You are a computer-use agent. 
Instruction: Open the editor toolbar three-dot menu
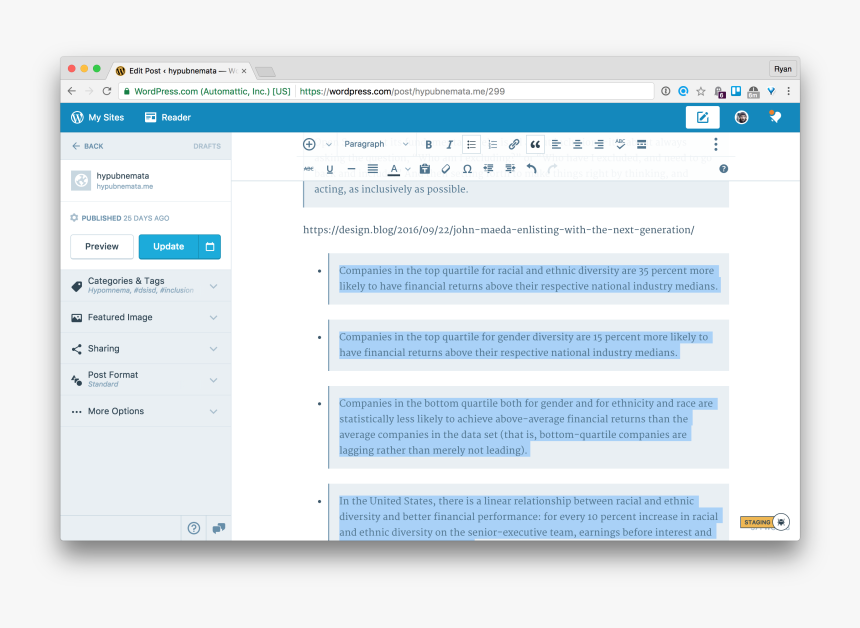(715, 144)
